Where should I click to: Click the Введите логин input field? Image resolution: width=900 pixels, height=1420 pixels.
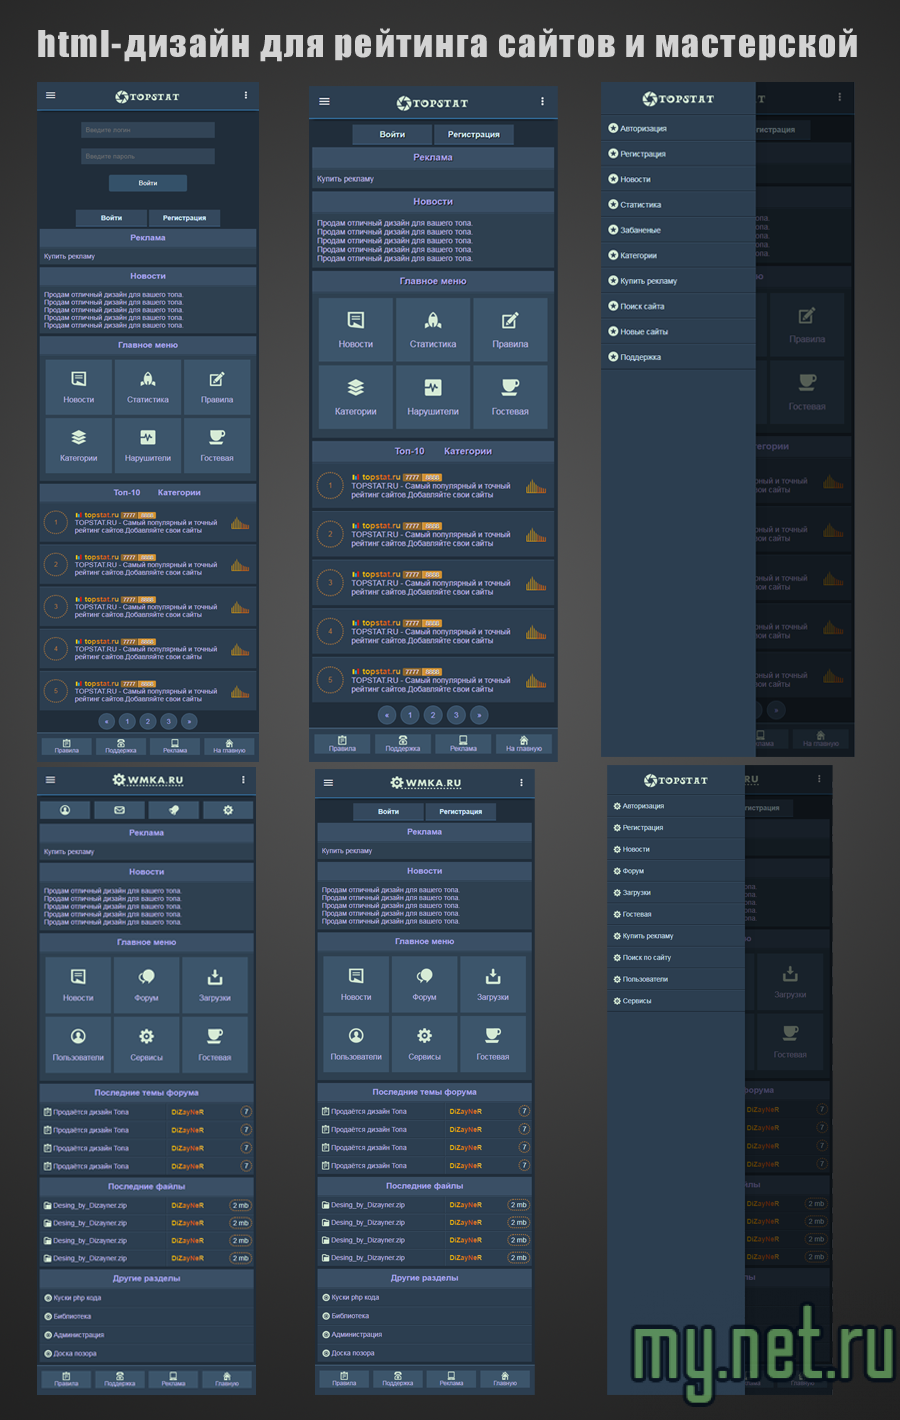(148, 130)
